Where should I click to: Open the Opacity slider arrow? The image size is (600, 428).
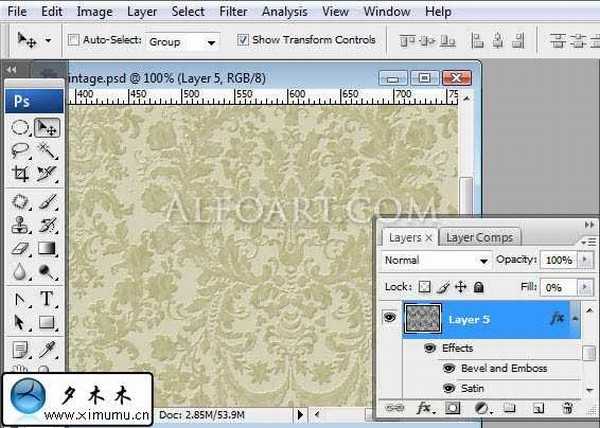pos(585,260)
